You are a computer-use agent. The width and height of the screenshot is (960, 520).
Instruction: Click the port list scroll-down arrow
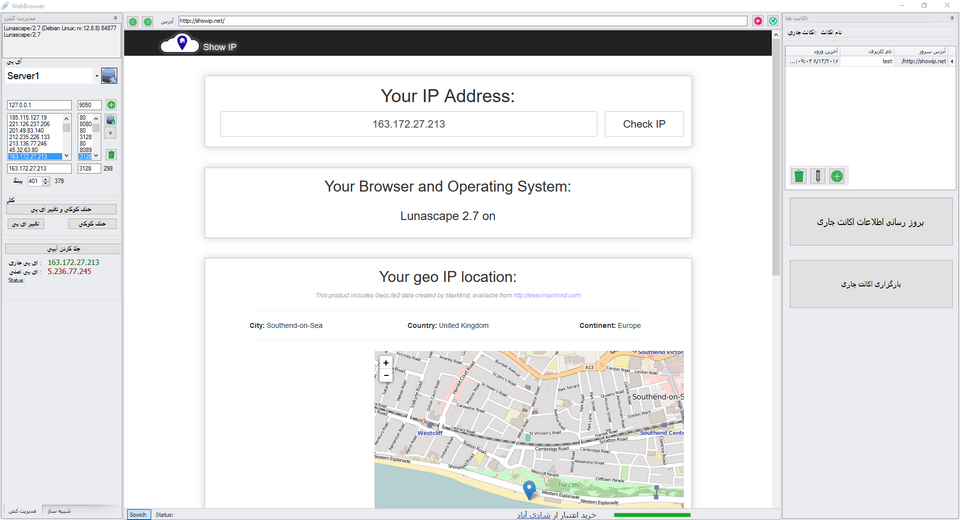click(96, 156)
